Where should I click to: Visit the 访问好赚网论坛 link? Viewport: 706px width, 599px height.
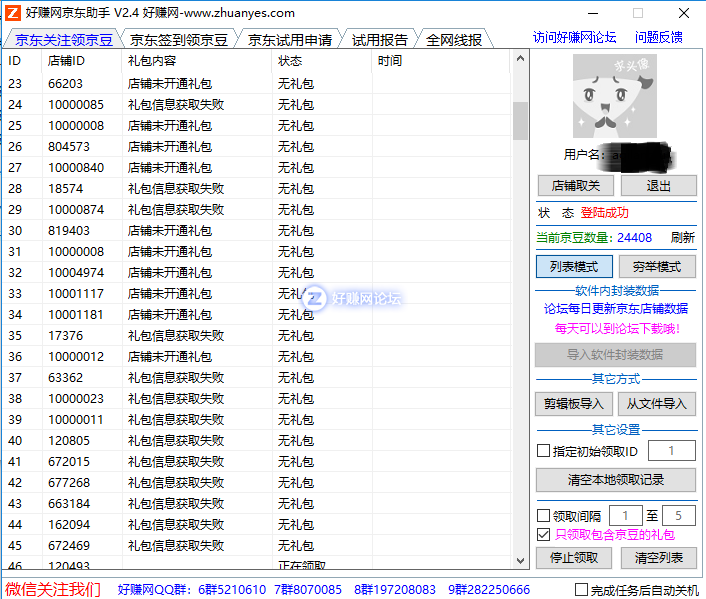click(x=574, y=37)
